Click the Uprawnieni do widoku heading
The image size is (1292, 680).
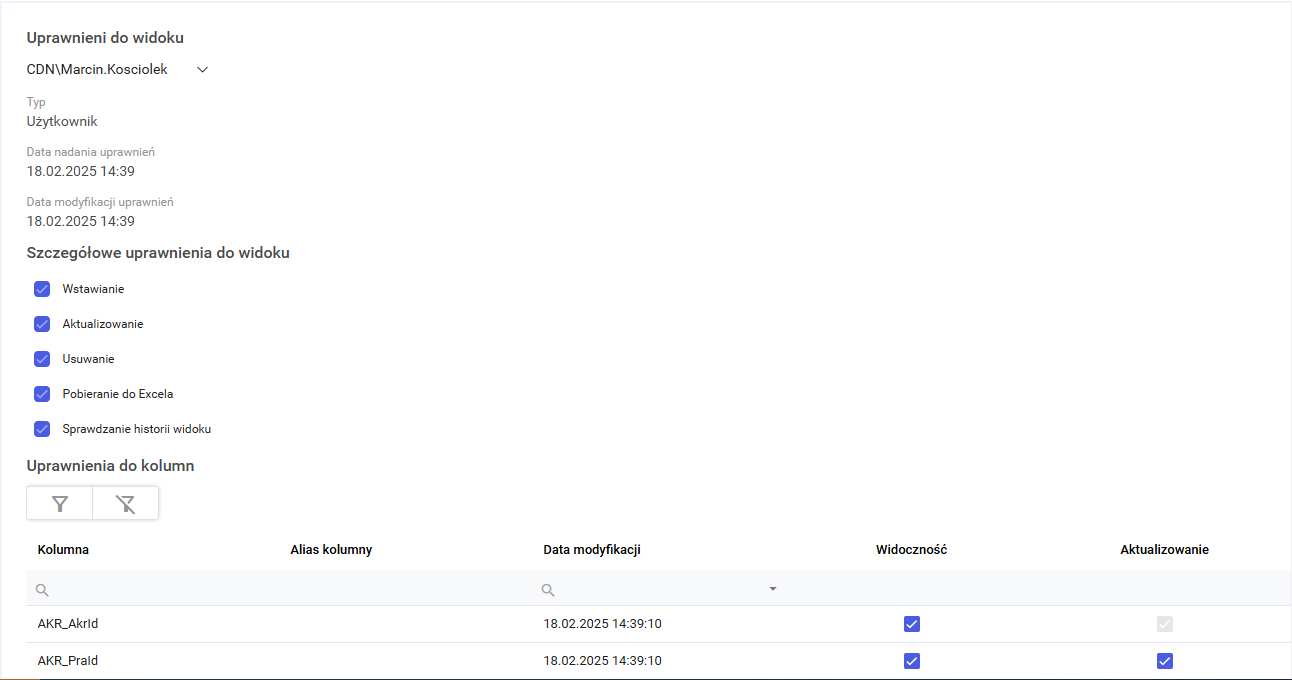point(105,38)
